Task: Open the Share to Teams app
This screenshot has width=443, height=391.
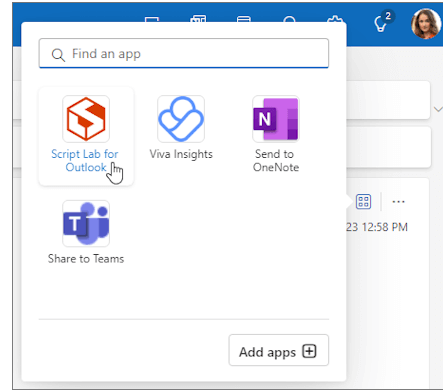Action: [86, 223]
